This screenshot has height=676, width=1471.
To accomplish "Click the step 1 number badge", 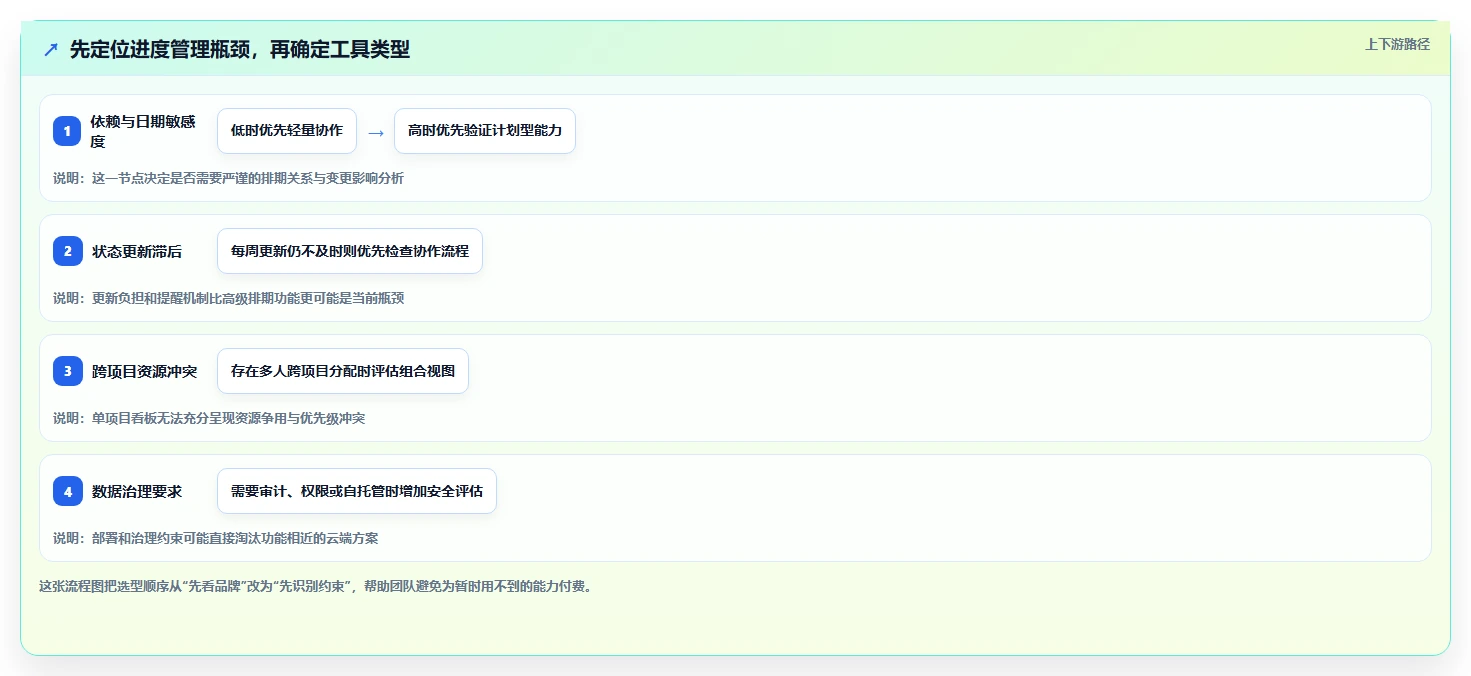I will (x=67, y=131).
